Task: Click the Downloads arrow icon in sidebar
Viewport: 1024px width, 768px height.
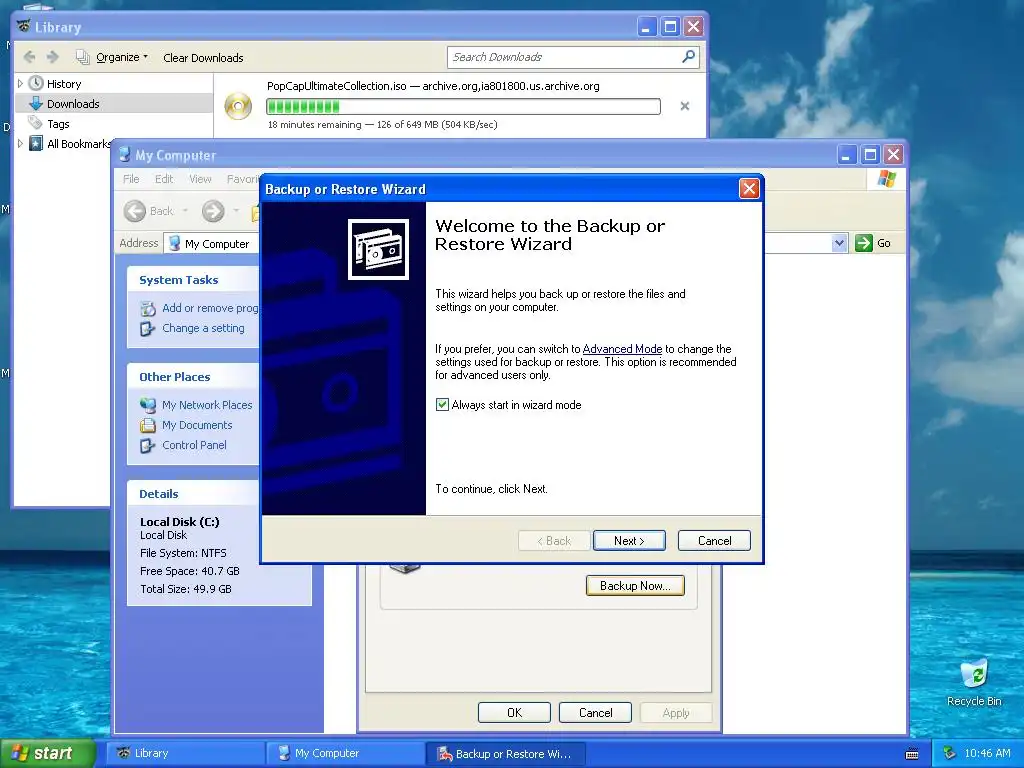Action: (36, 103)
